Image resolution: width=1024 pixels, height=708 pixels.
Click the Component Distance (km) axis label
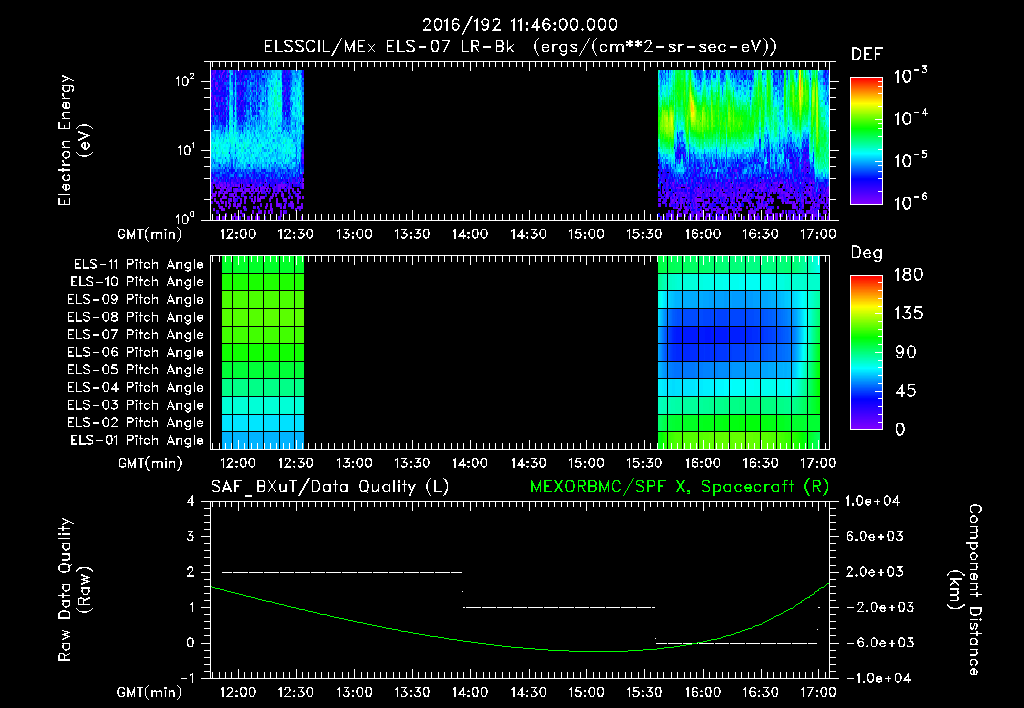[965, 590]
